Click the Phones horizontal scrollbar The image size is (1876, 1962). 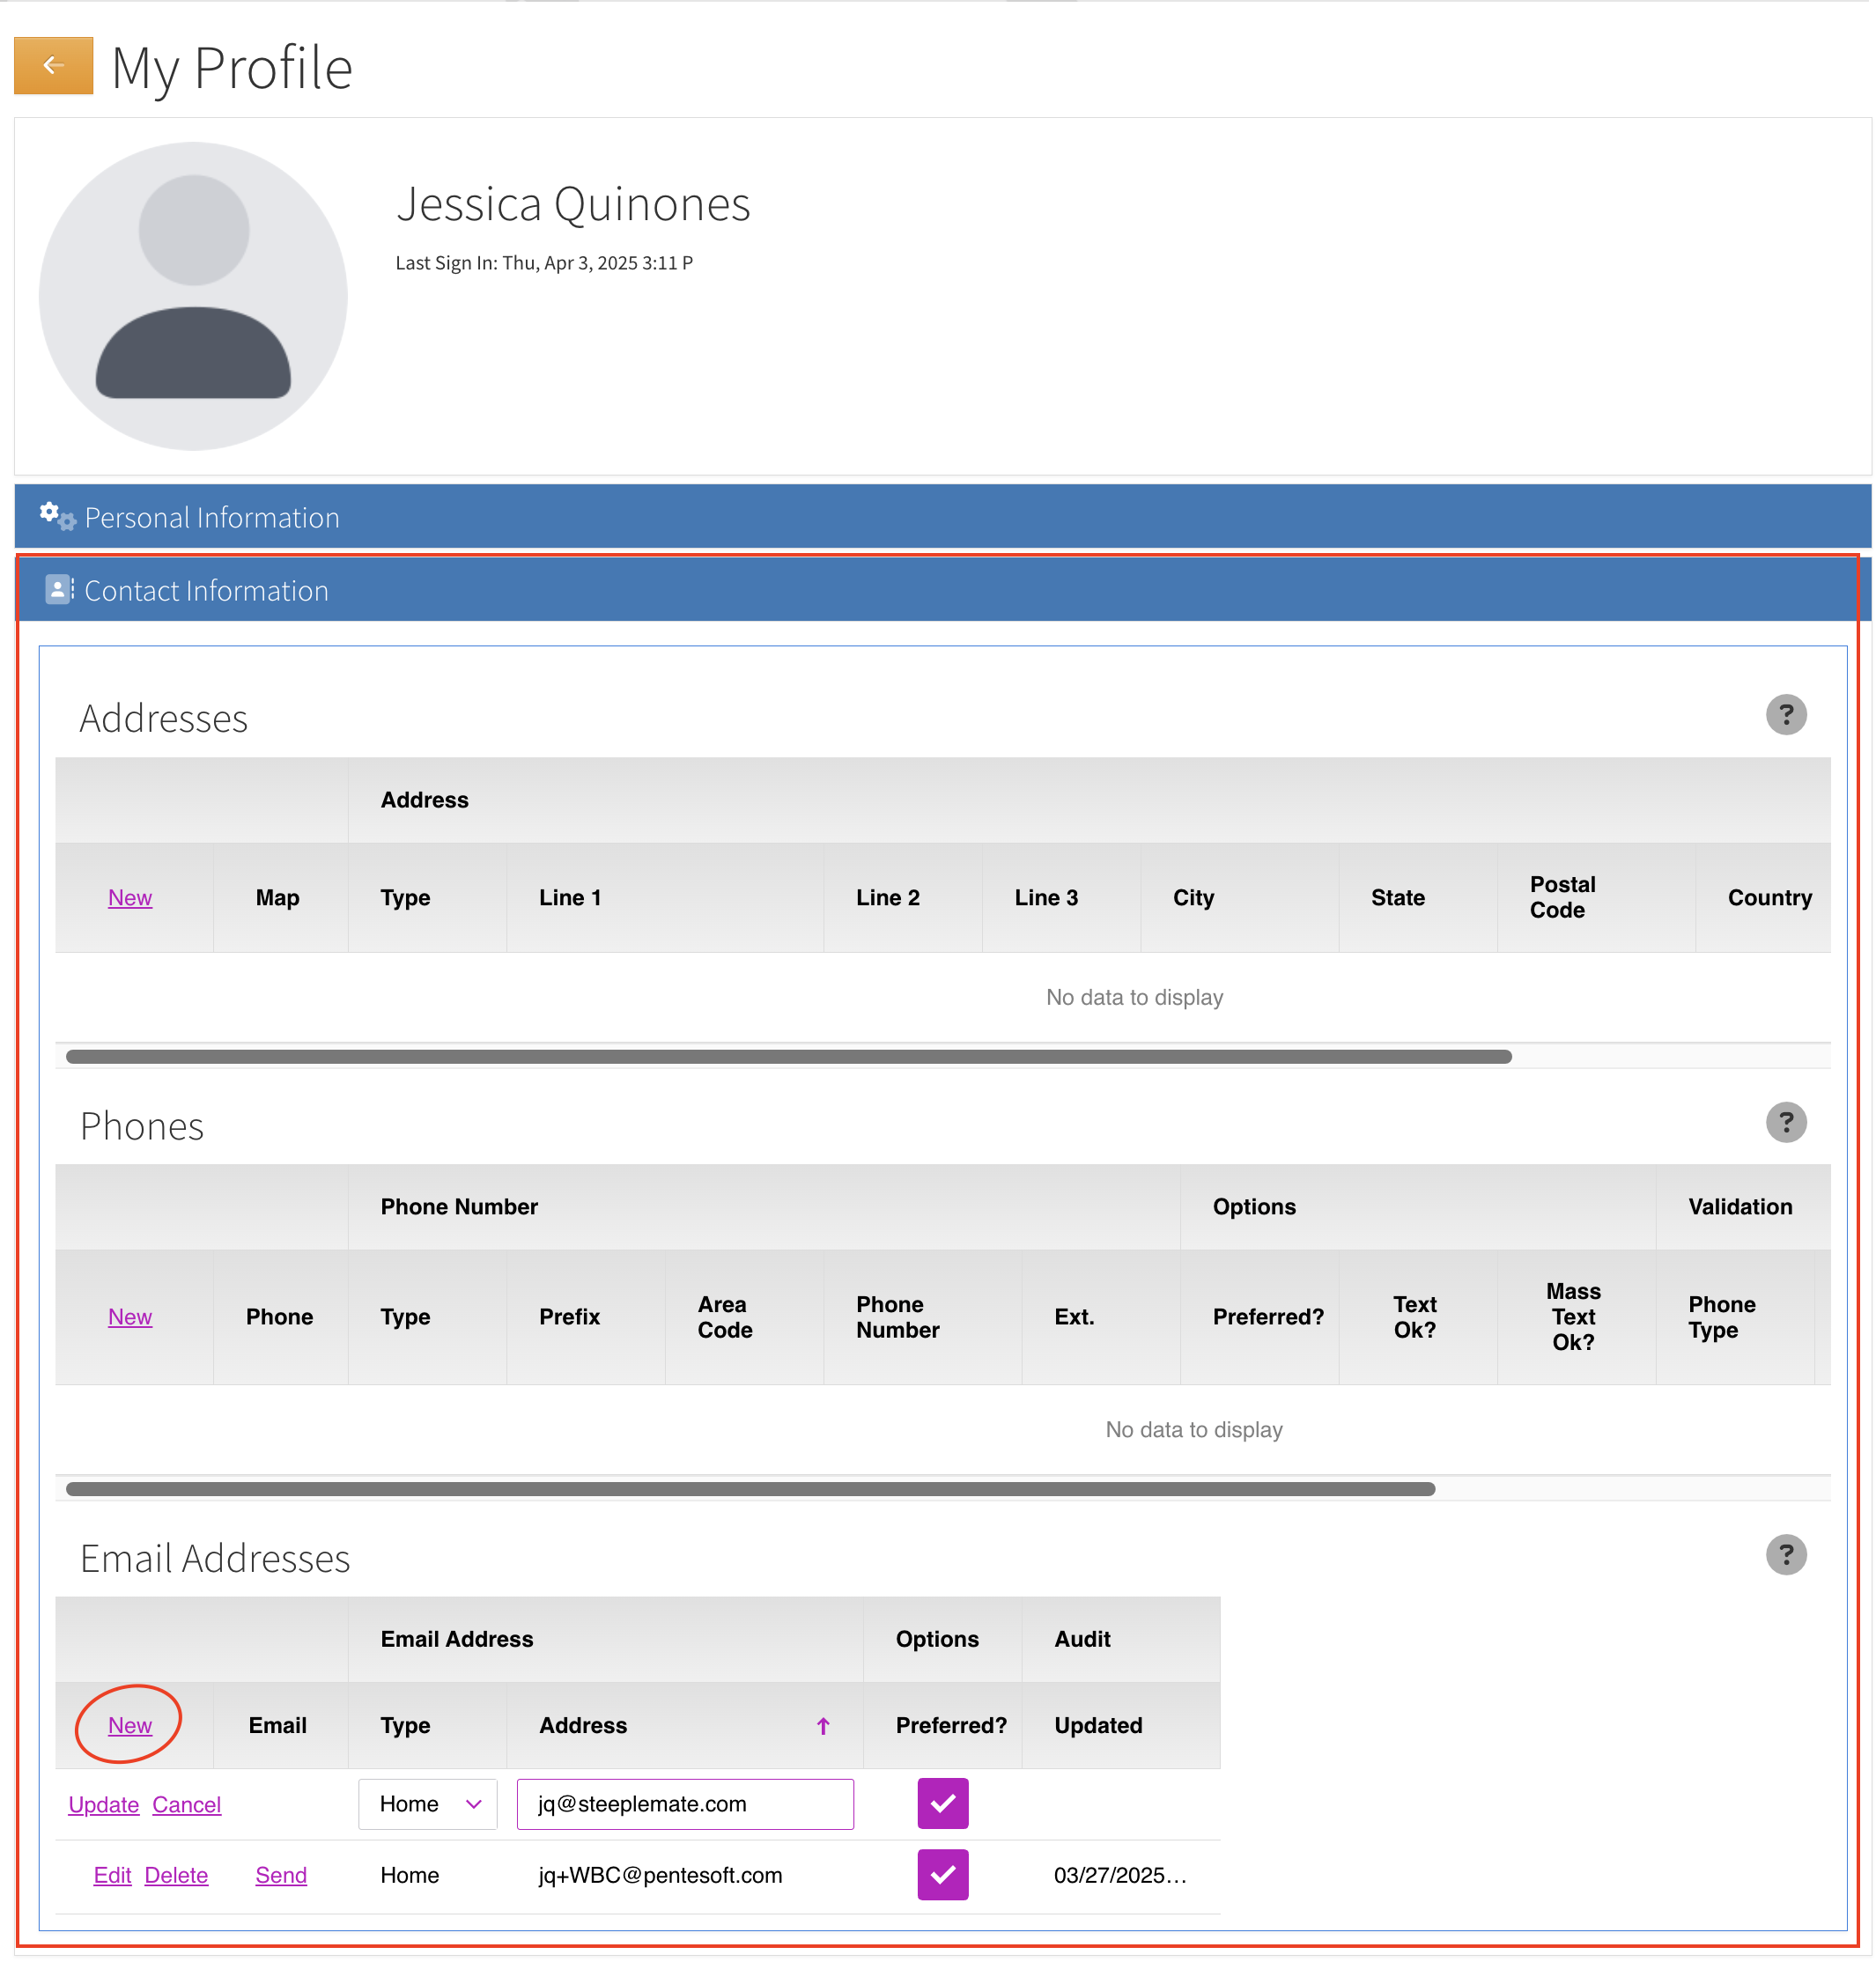coord(750,1489)
